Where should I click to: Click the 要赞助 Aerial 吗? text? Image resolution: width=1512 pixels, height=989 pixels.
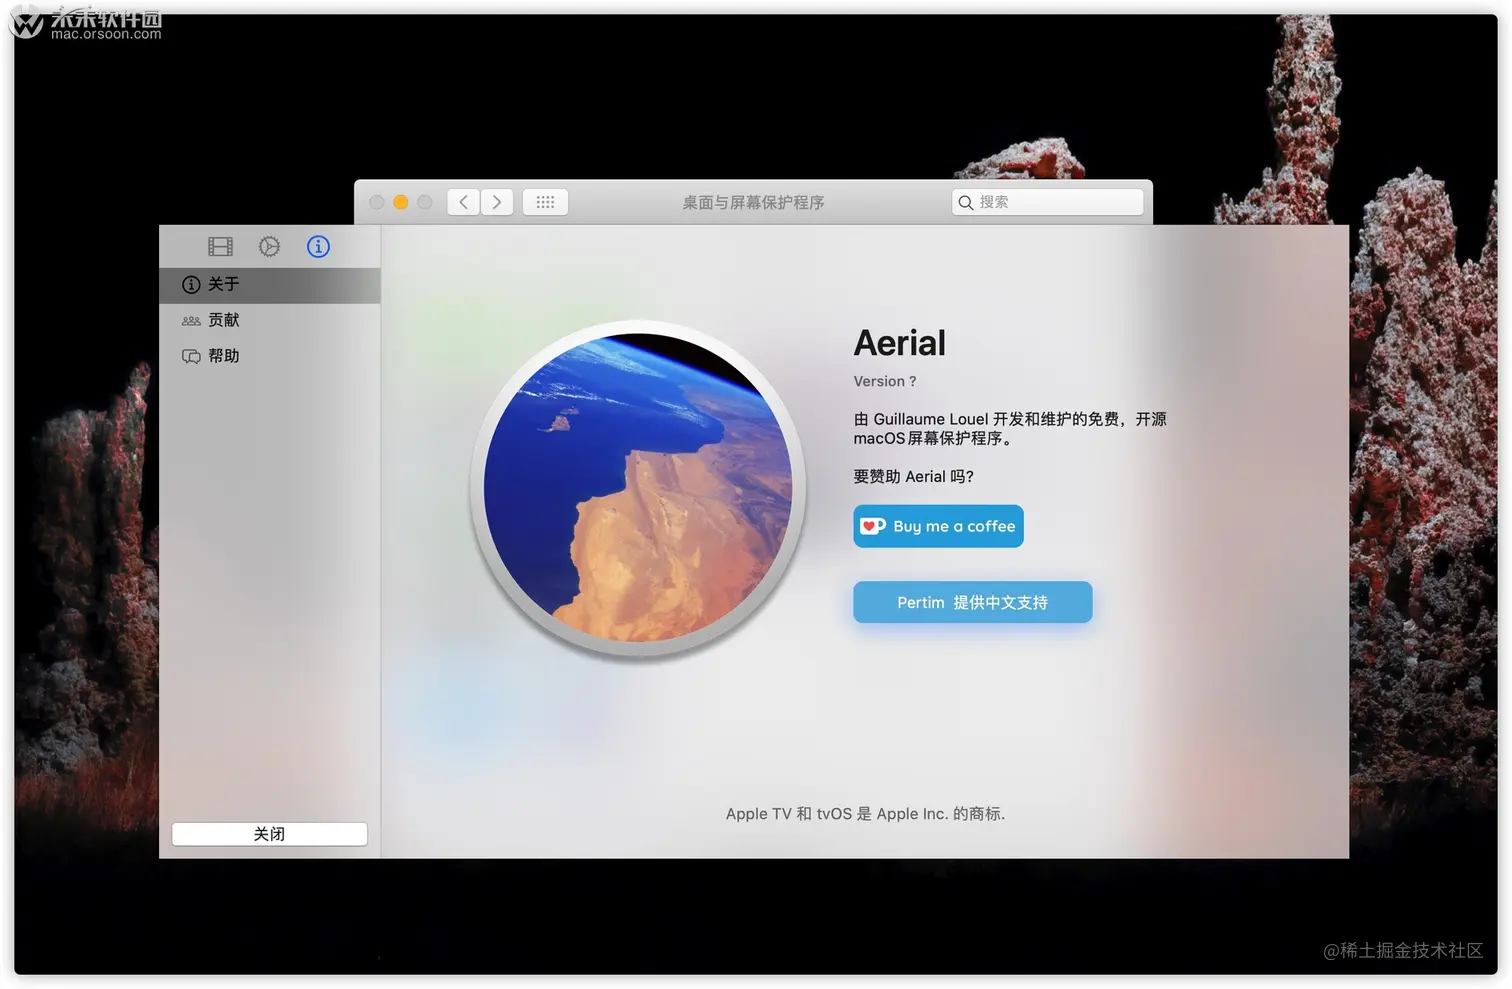point(913,476)
